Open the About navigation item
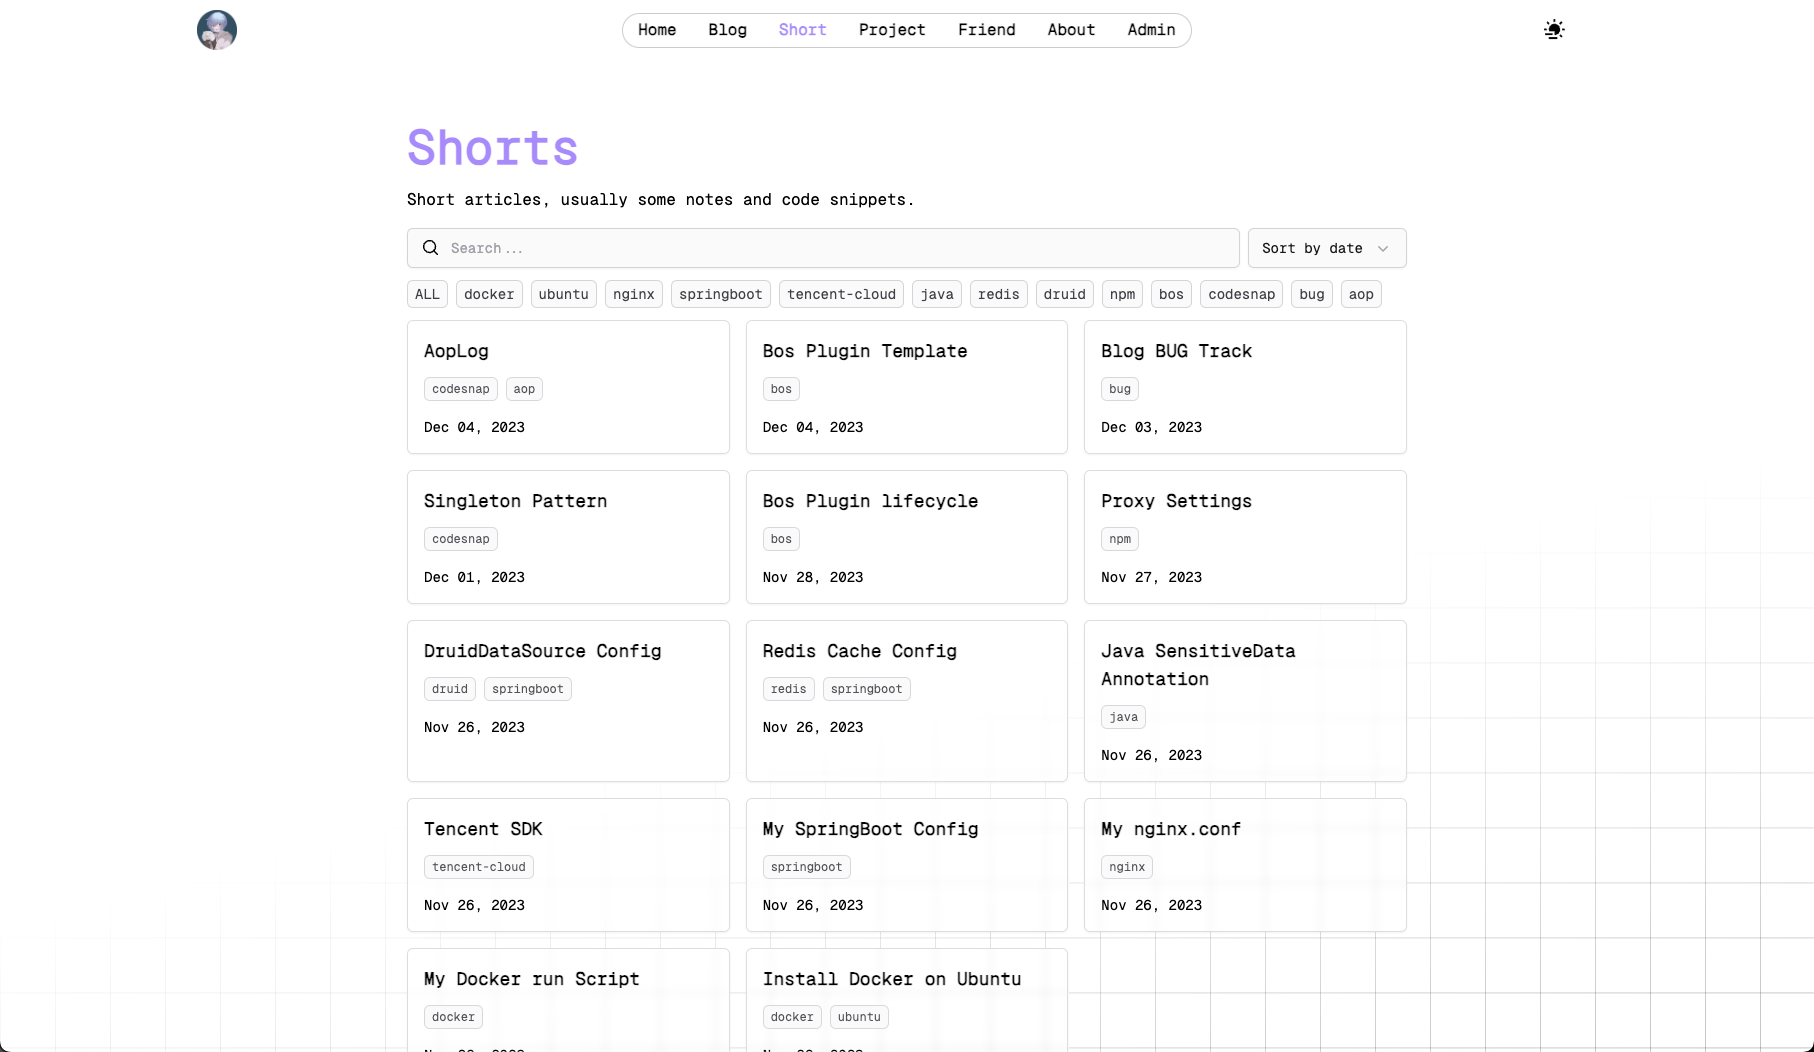 [x=1071, y=30]
